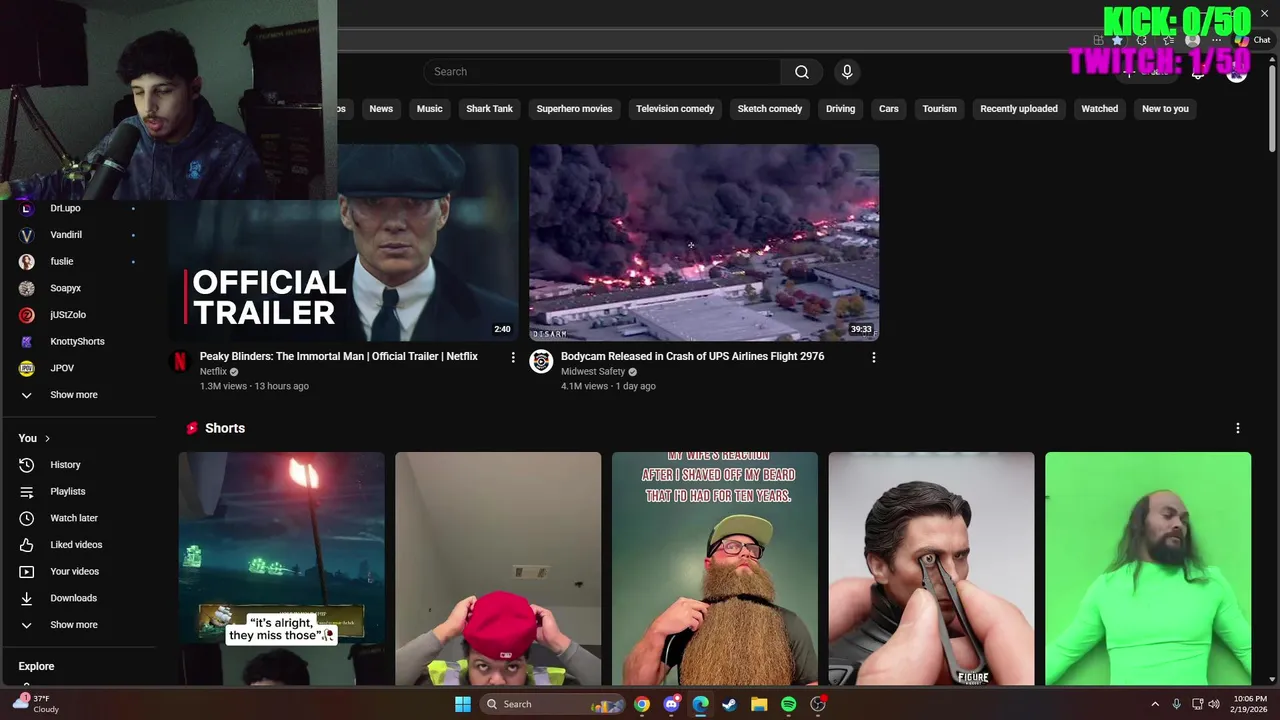
Task: Show hidden system tray icons
Action: [1155, 704]
